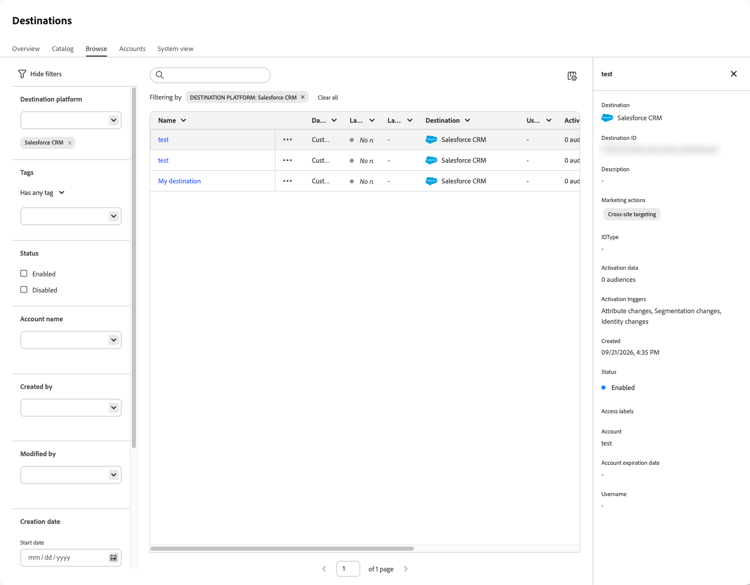Click the horizontal scrollbar under the table
Screen dimensions: 750x585
point(282,549)
